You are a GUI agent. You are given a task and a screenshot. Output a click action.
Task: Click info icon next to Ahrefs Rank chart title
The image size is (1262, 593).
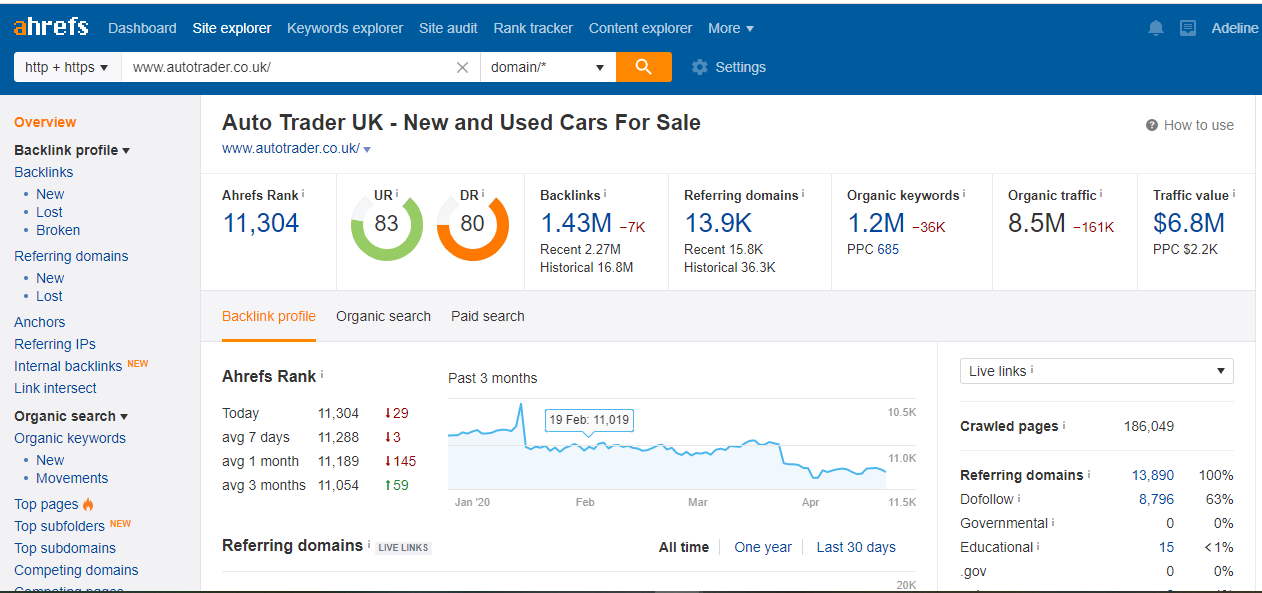click(322, 375)
